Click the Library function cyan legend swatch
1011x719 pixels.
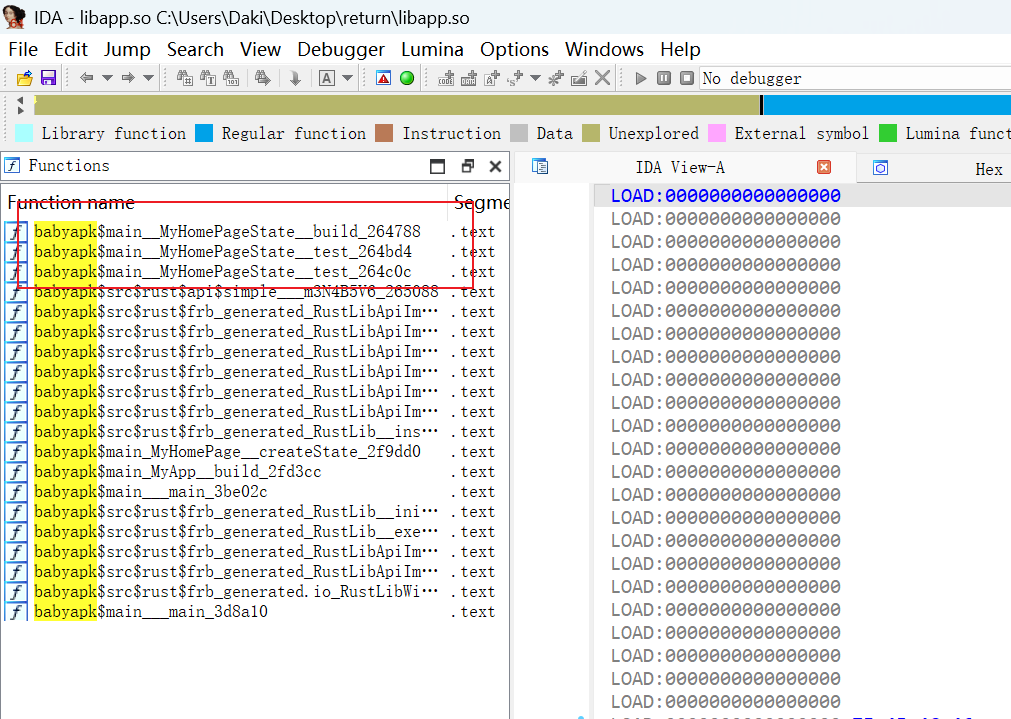pos(24,133)
